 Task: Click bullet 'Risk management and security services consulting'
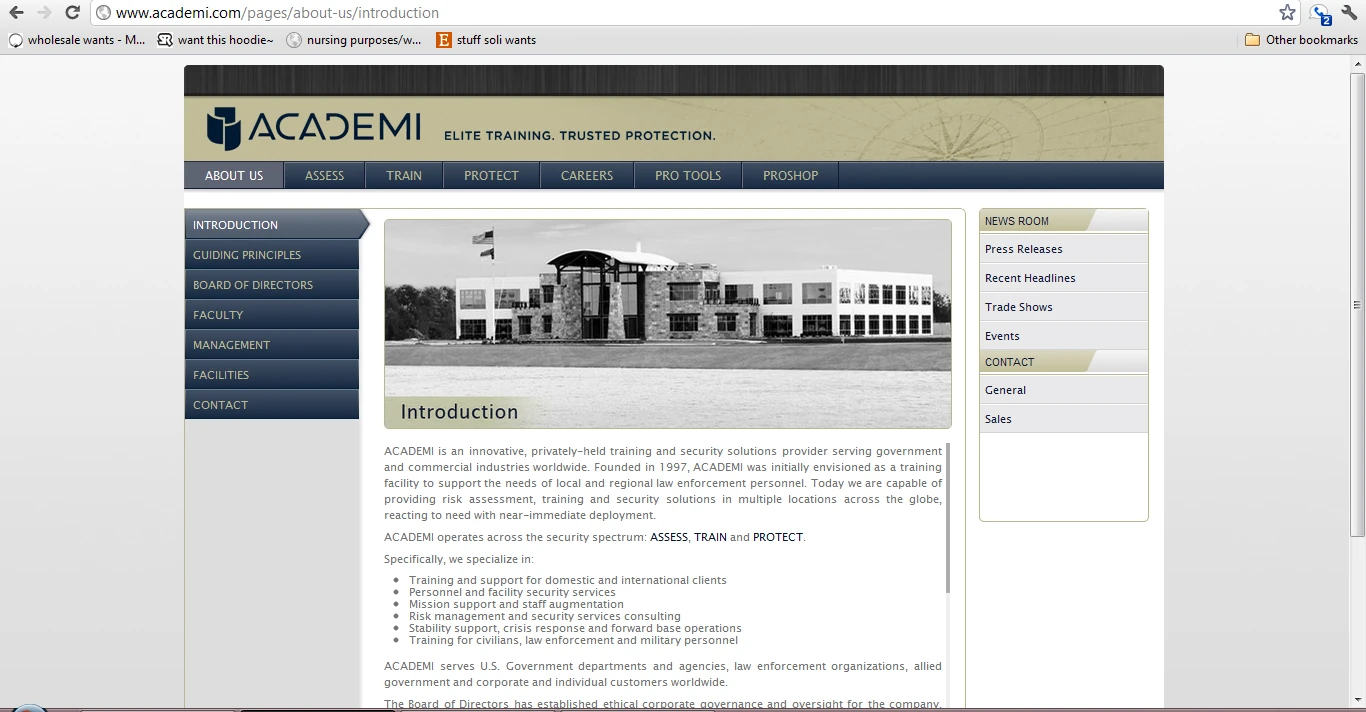545,616
